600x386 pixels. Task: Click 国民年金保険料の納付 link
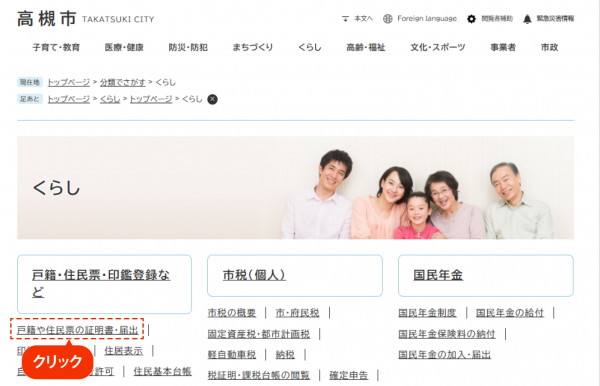click(447, 334)
